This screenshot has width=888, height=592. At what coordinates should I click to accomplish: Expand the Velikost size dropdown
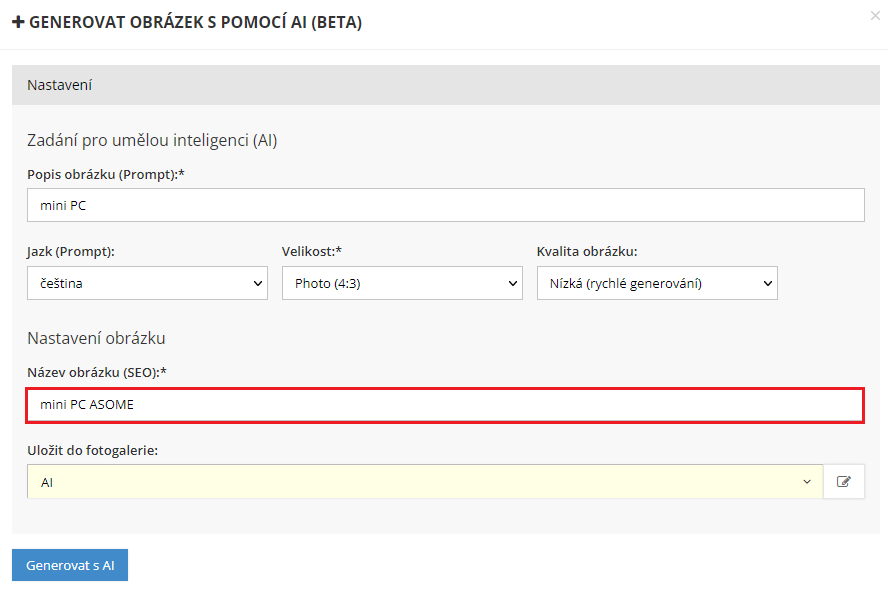(402, 283)
